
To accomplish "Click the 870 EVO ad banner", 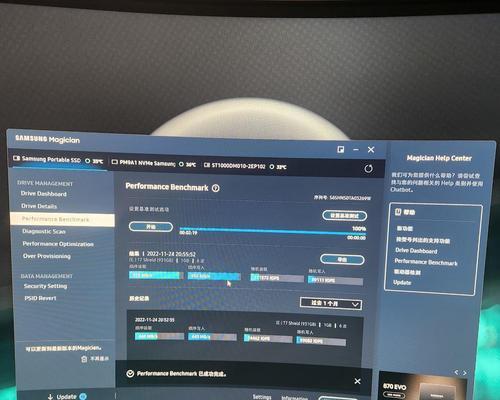I will pos(422,386).
